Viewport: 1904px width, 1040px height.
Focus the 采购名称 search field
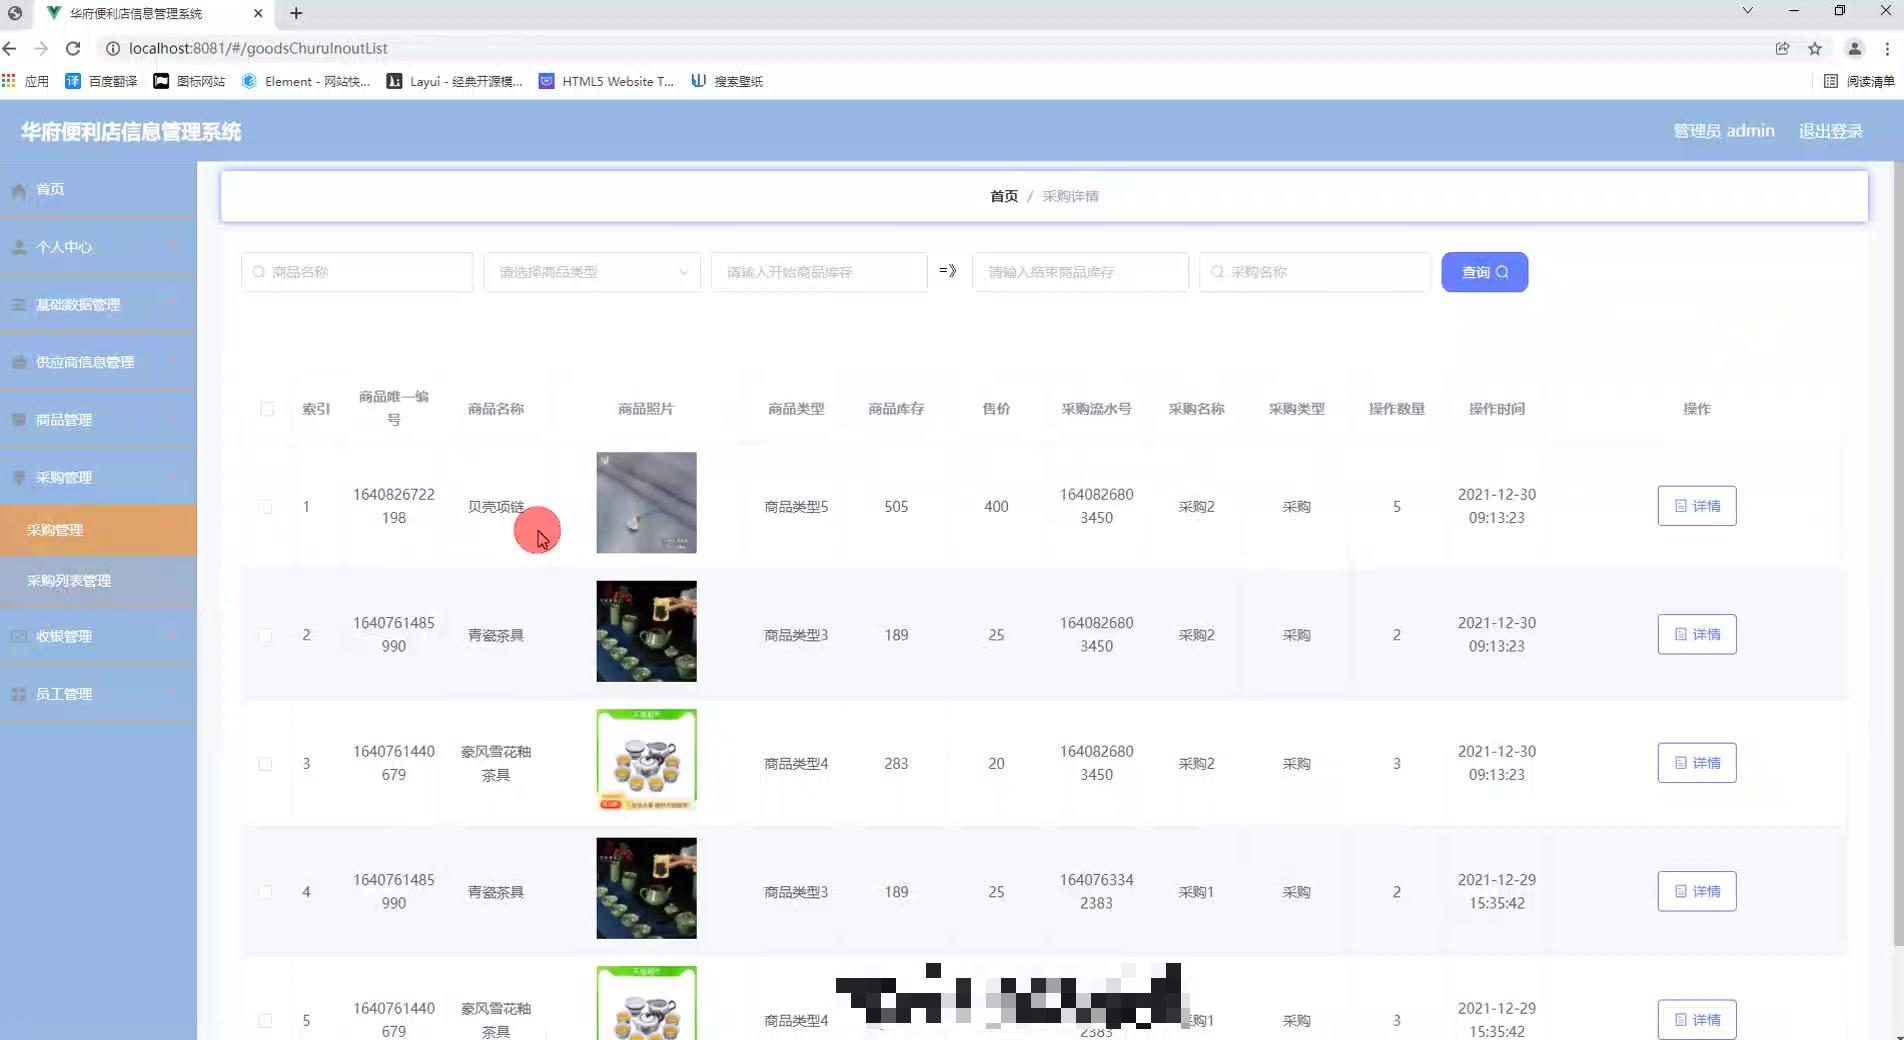click(x=1315, y=272)
